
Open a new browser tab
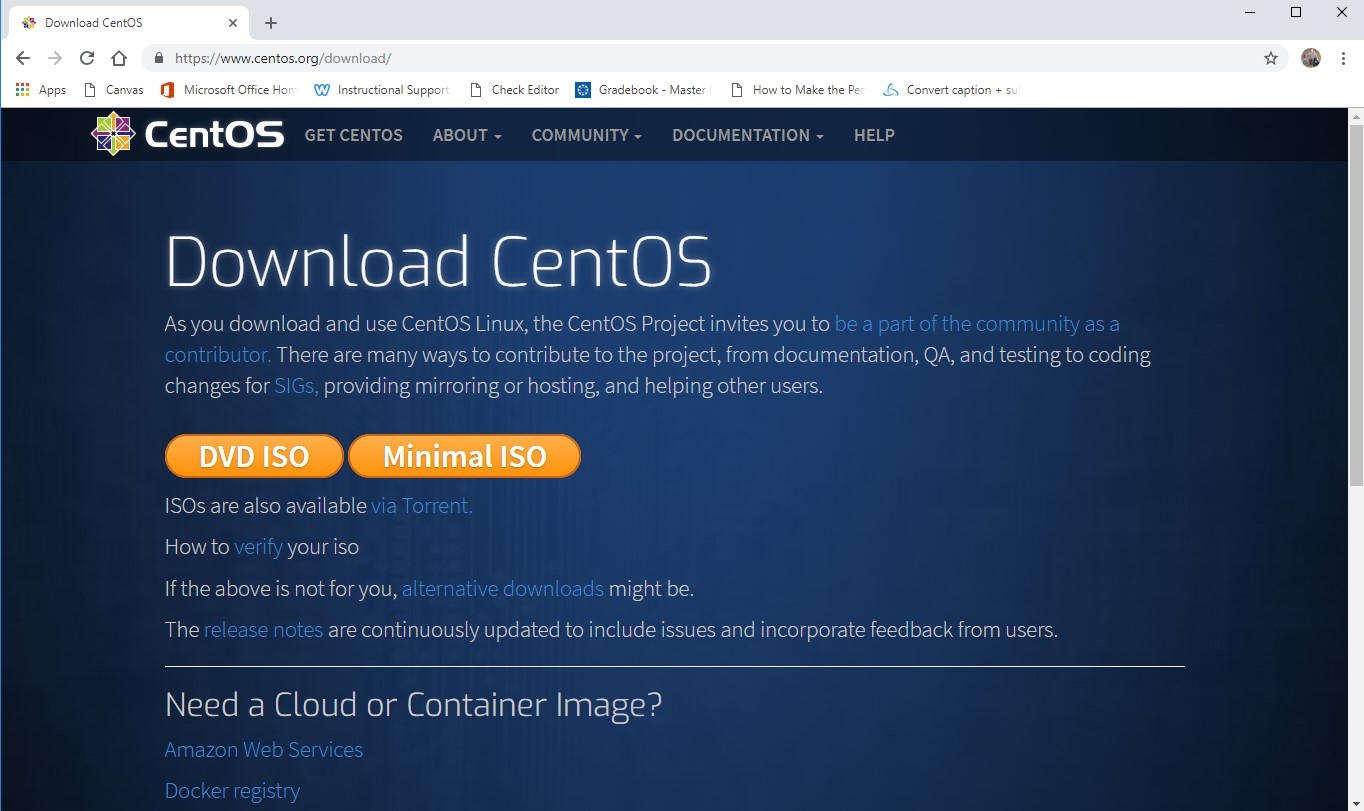[271, 22]
